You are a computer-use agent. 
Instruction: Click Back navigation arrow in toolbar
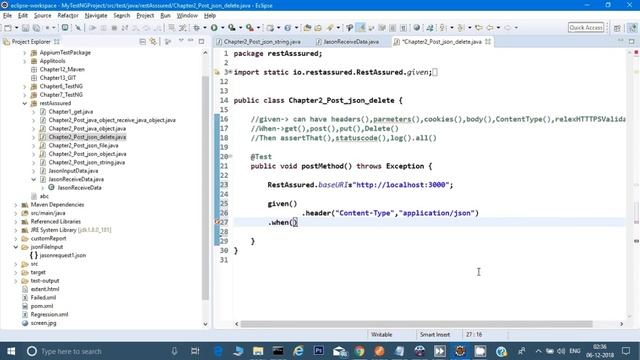(489, 28)
